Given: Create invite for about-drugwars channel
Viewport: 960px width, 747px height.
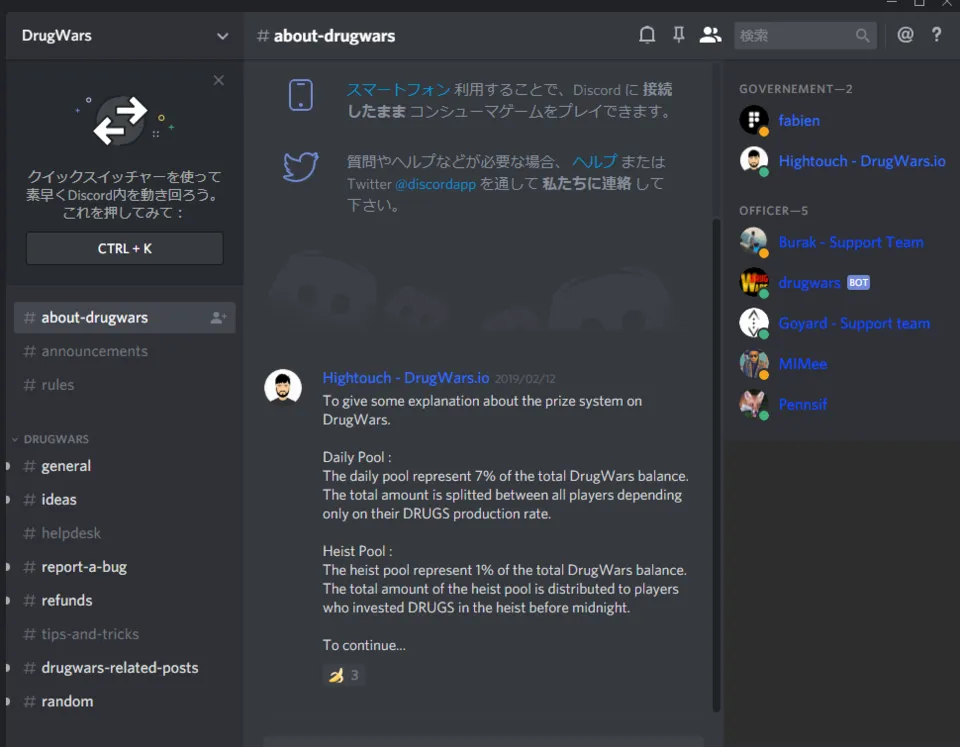Looking at the screenshot, I should tap(218, 318).
